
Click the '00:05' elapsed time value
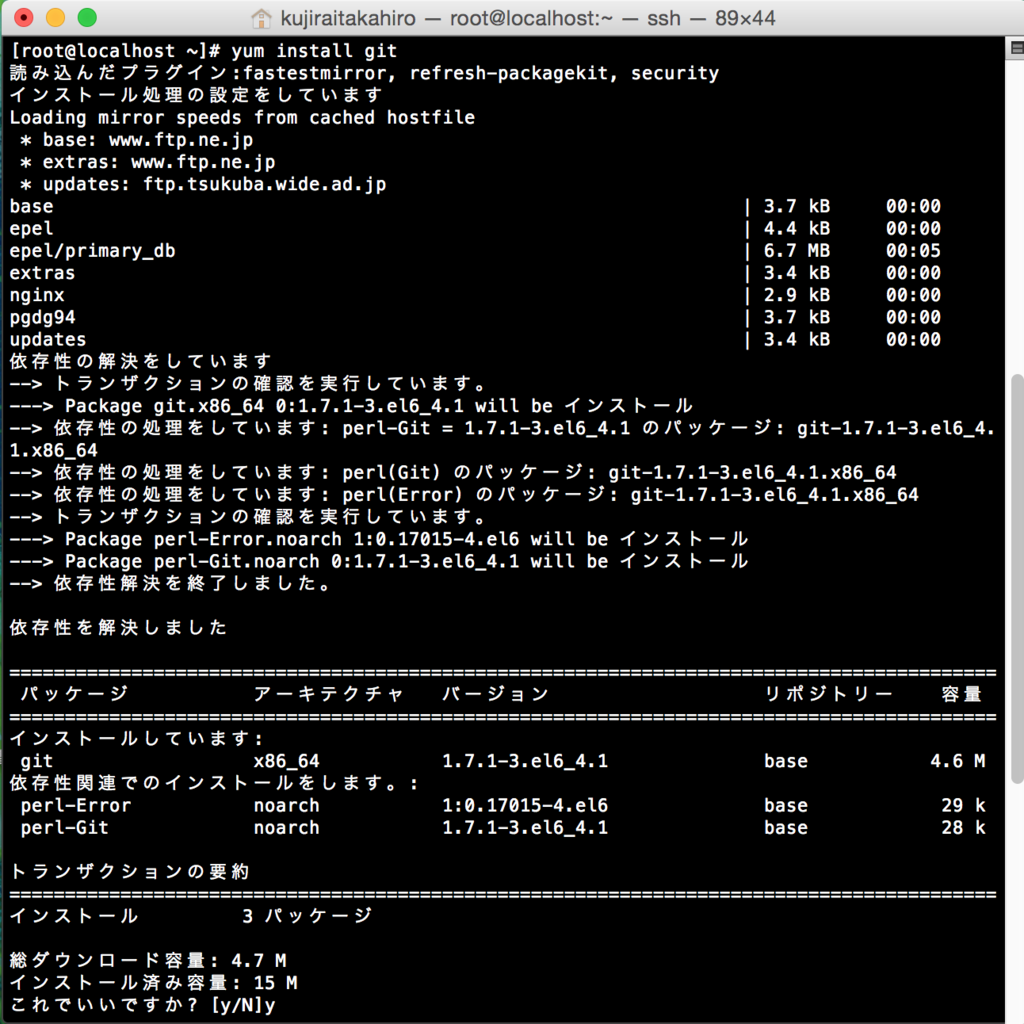point(913,251)
